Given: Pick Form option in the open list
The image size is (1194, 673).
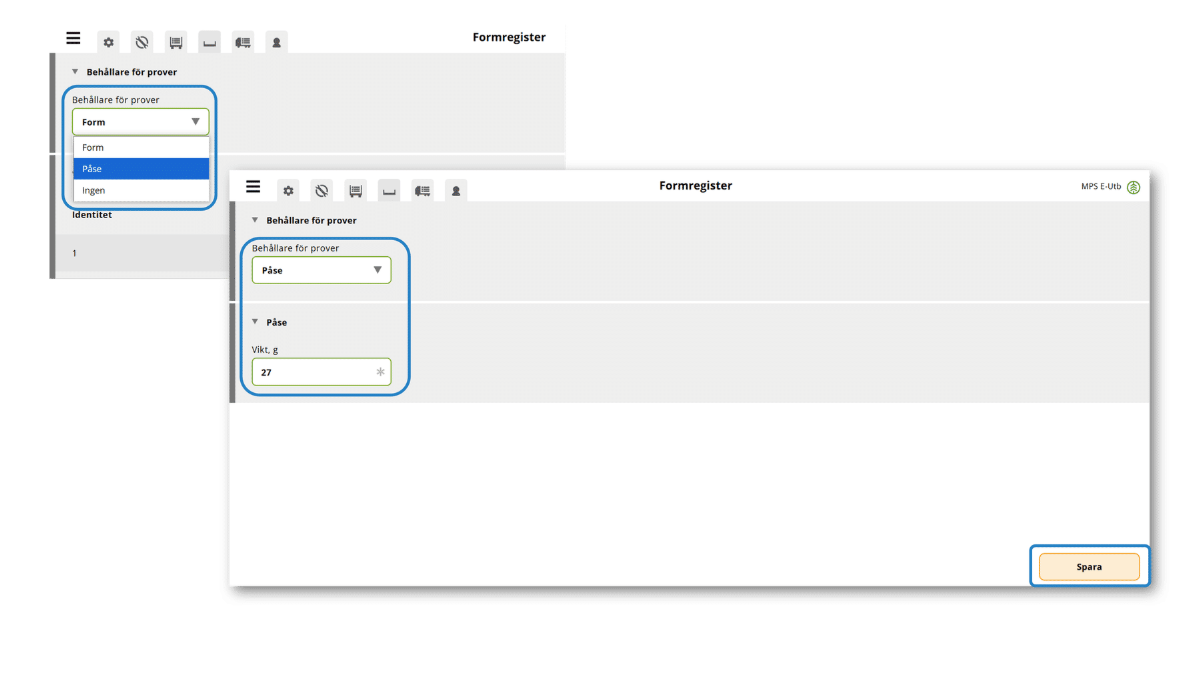Looking at the screenshot, I should 141,147.
